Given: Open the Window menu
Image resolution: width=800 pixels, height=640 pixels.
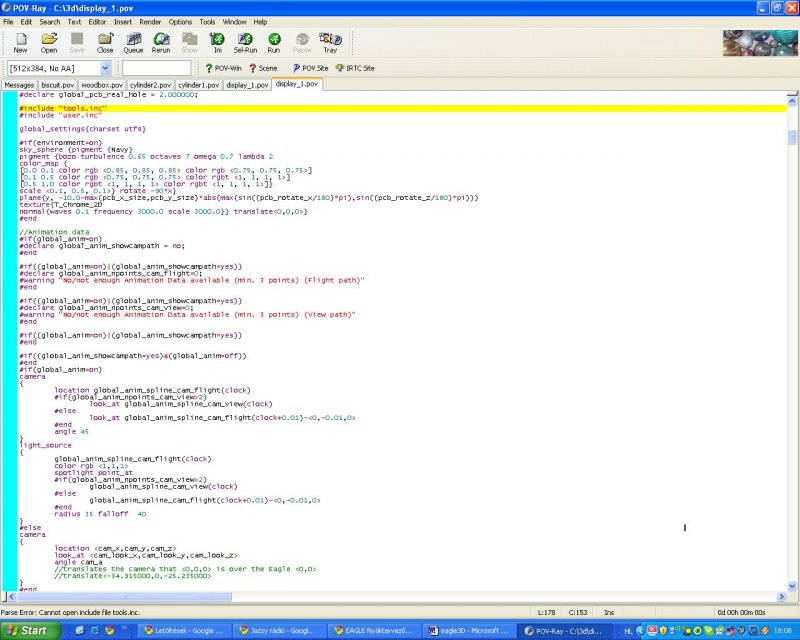Looking at the screenshot, I should click(x=234, y=22).
